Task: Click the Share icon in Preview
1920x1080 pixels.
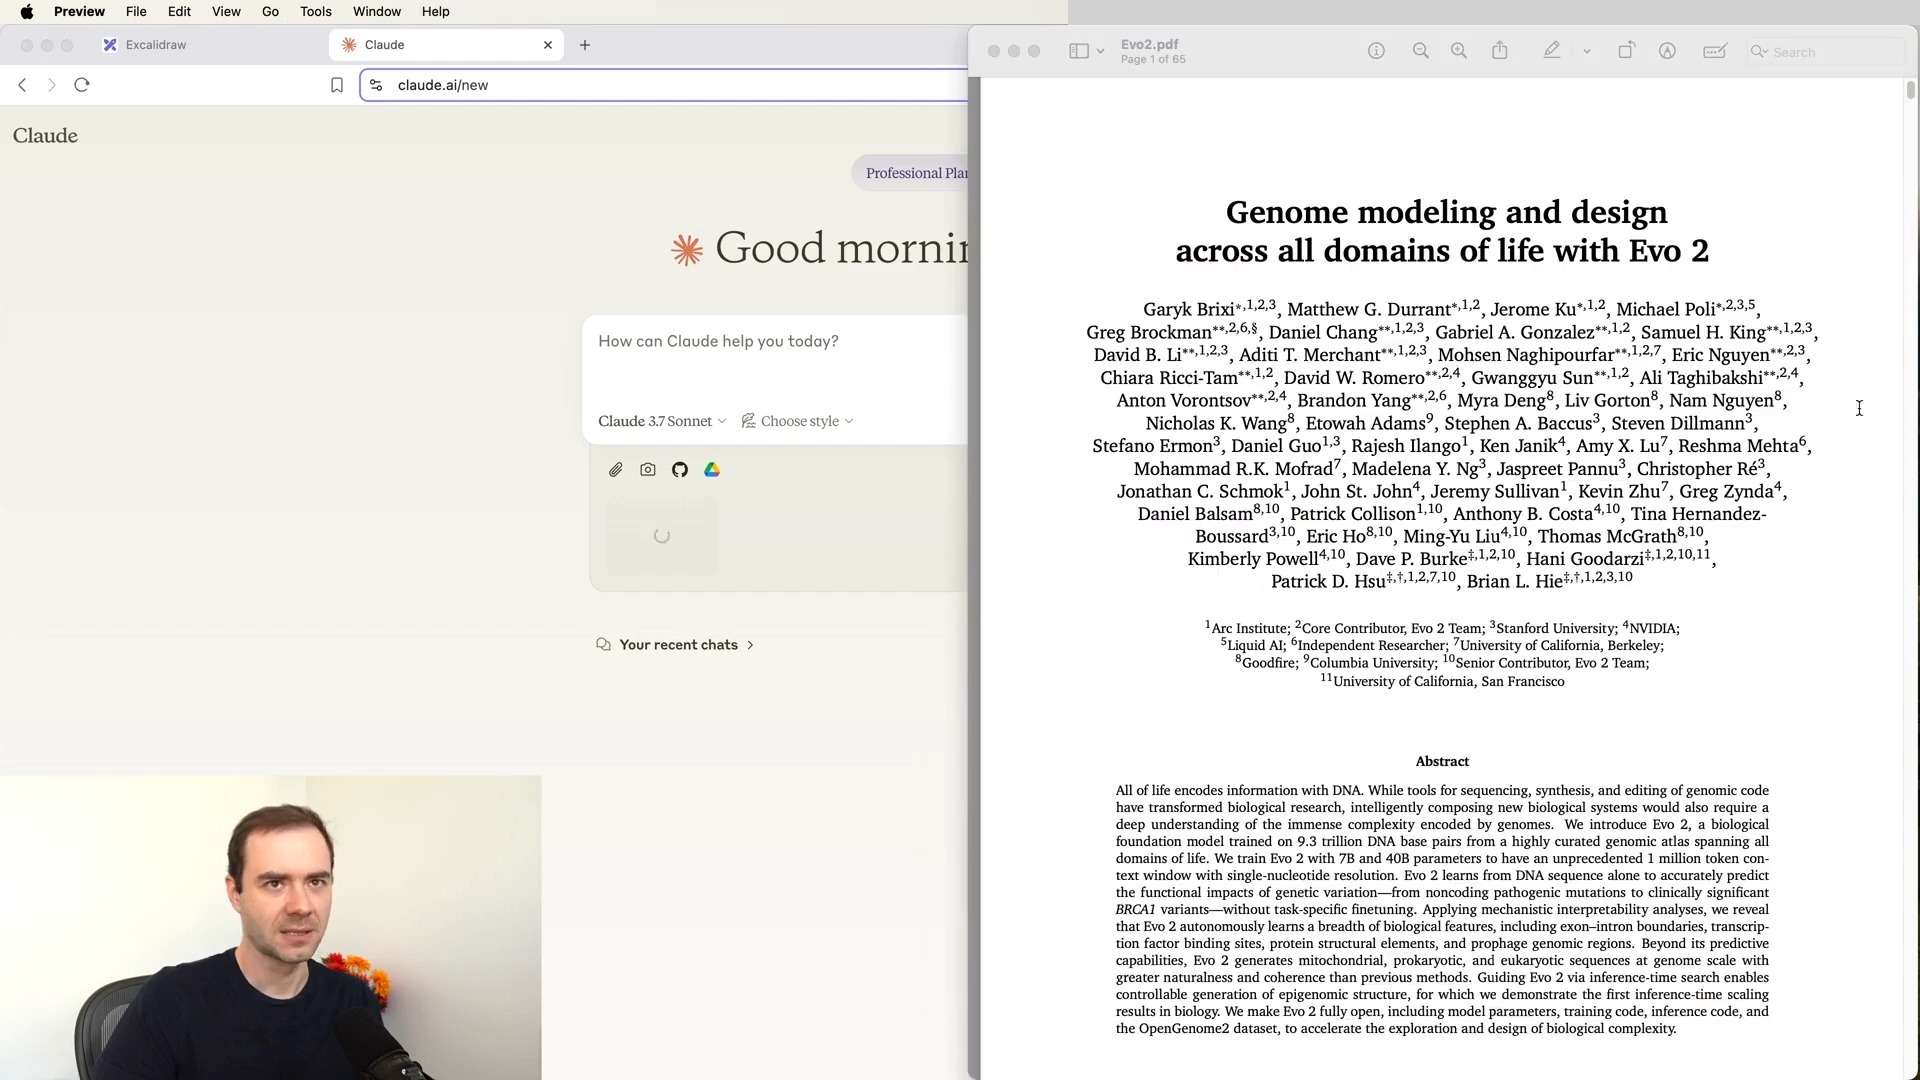Action: pyautogui.click(x=1500, y=51)
